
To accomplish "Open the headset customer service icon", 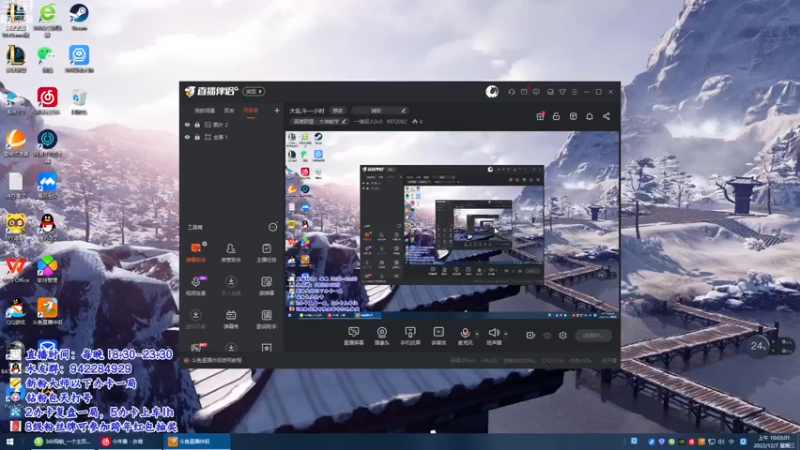I will 511,92.
